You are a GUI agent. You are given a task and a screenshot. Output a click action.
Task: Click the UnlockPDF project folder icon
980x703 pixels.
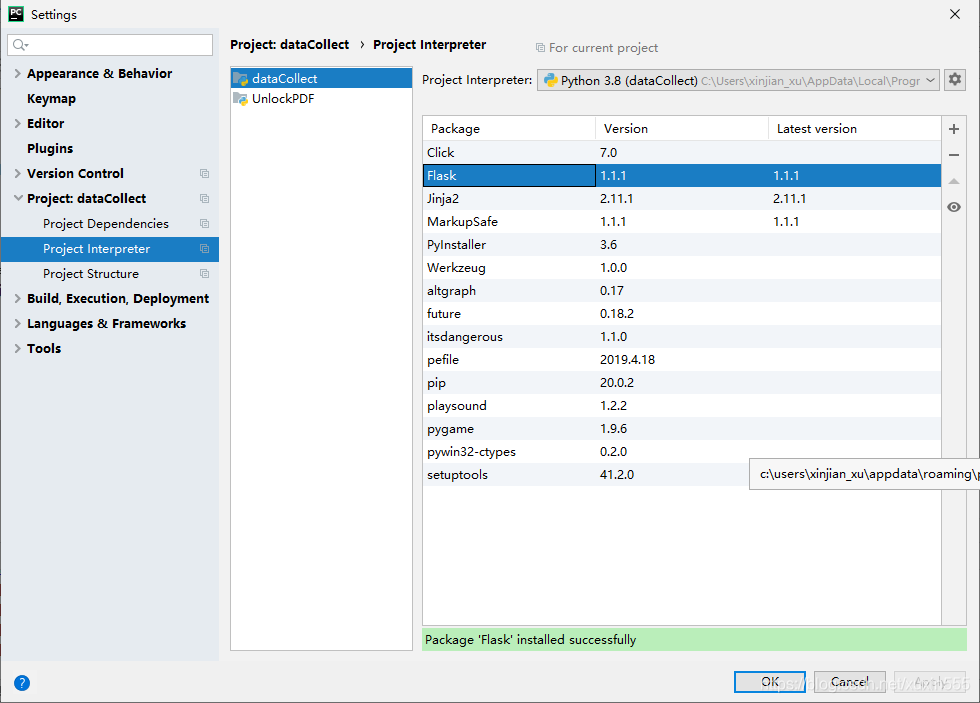pos(241,99)
